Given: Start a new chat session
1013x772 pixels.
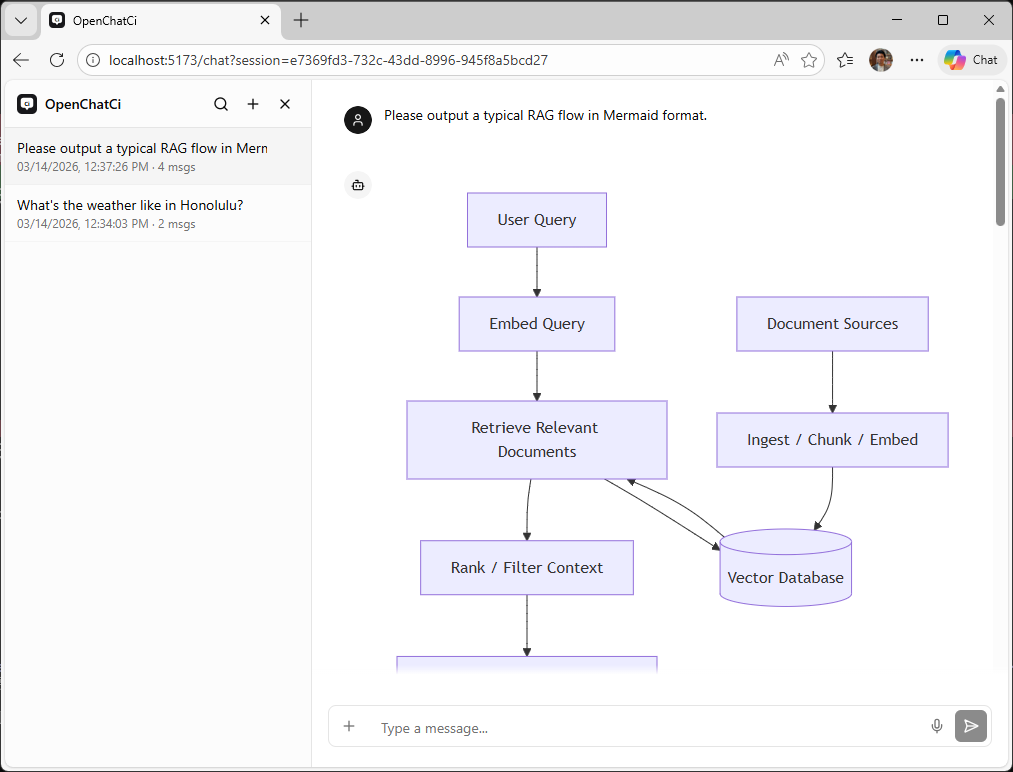Looking at the screenshot, I should (253, 104).
